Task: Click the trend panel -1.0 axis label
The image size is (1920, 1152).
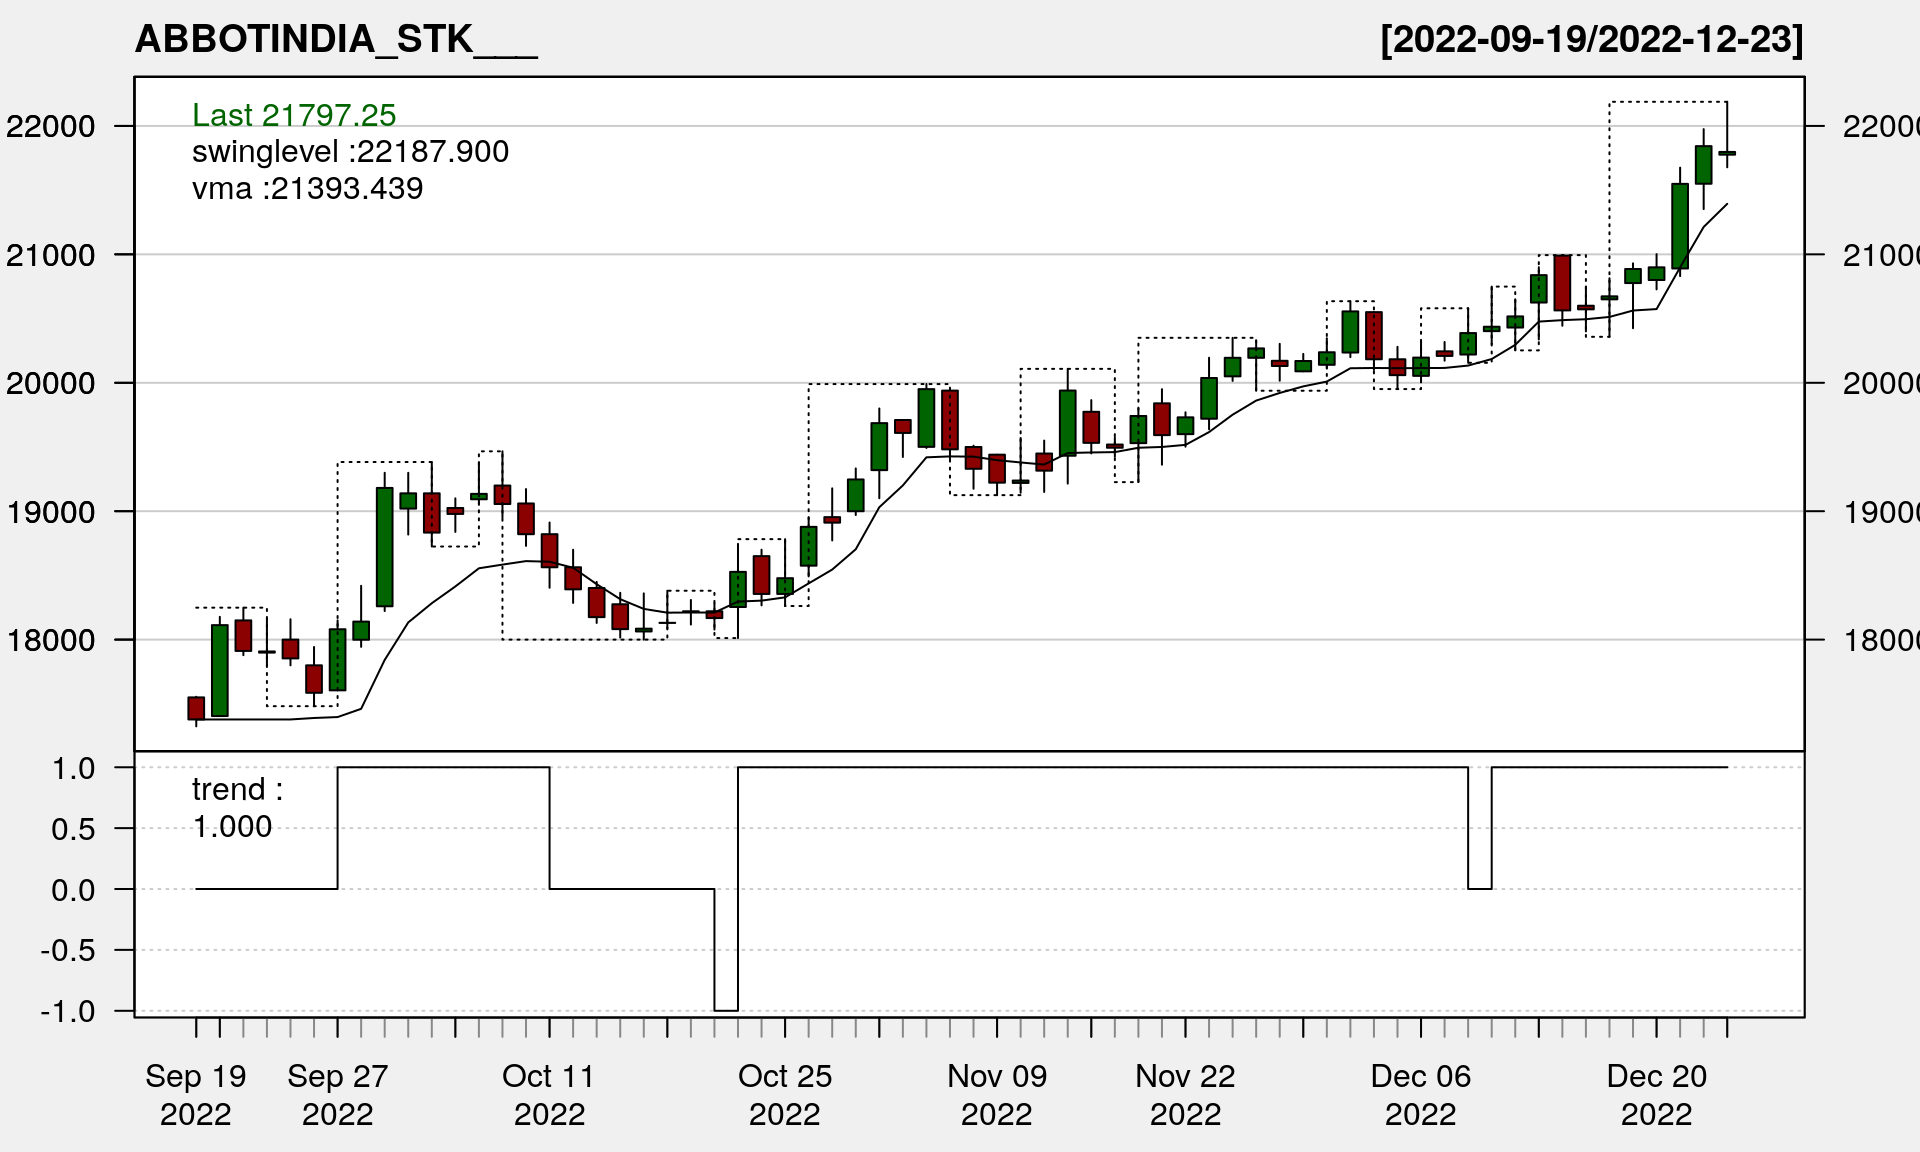Action: (68, 1011)
